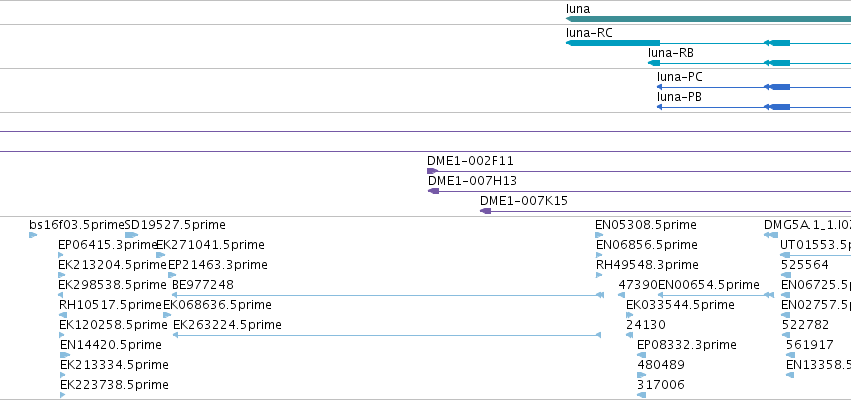Open the EN05308.5prime feature label

tap(646, 225)
